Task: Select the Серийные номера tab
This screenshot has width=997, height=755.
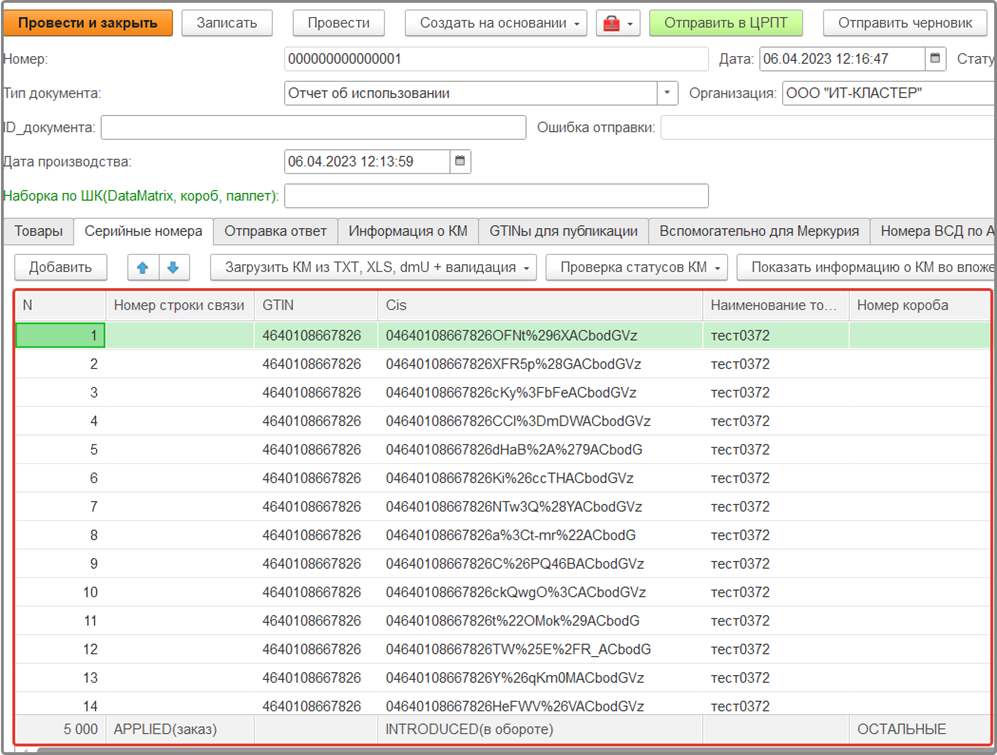Action: (143, 232)
